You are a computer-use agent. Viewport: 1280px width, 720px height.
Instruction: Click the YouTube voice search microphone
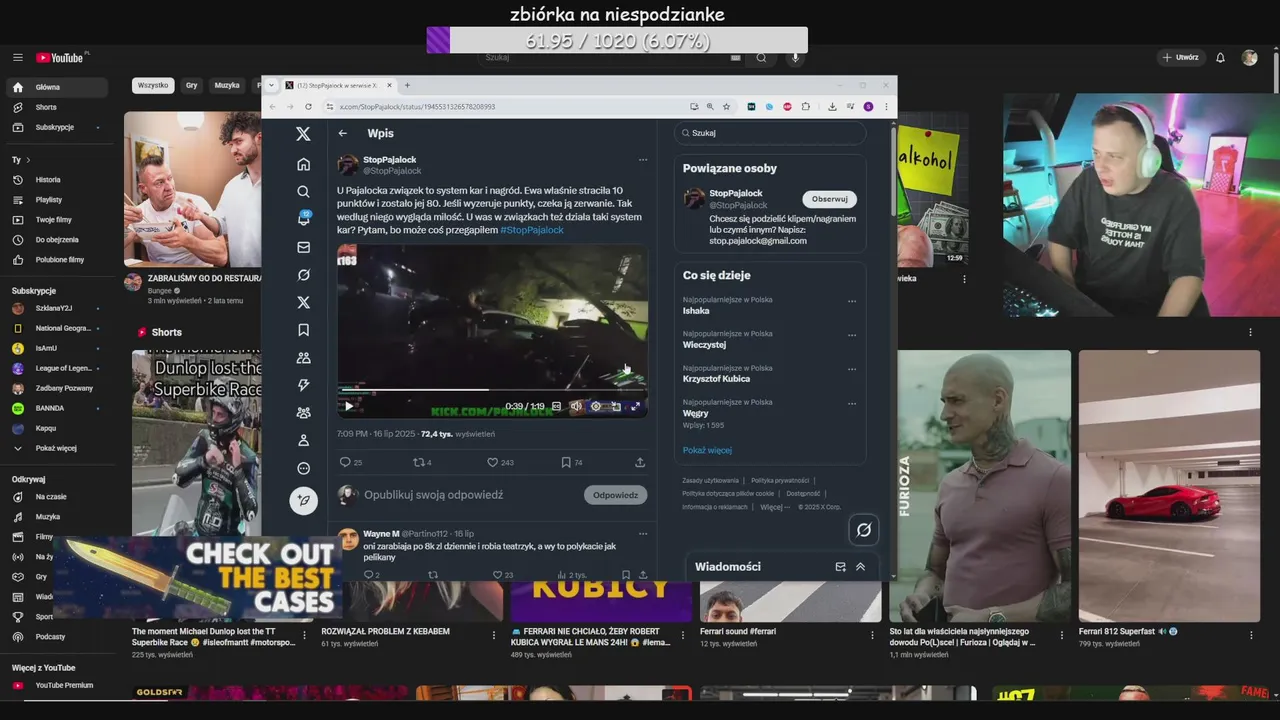coord(795,58)
